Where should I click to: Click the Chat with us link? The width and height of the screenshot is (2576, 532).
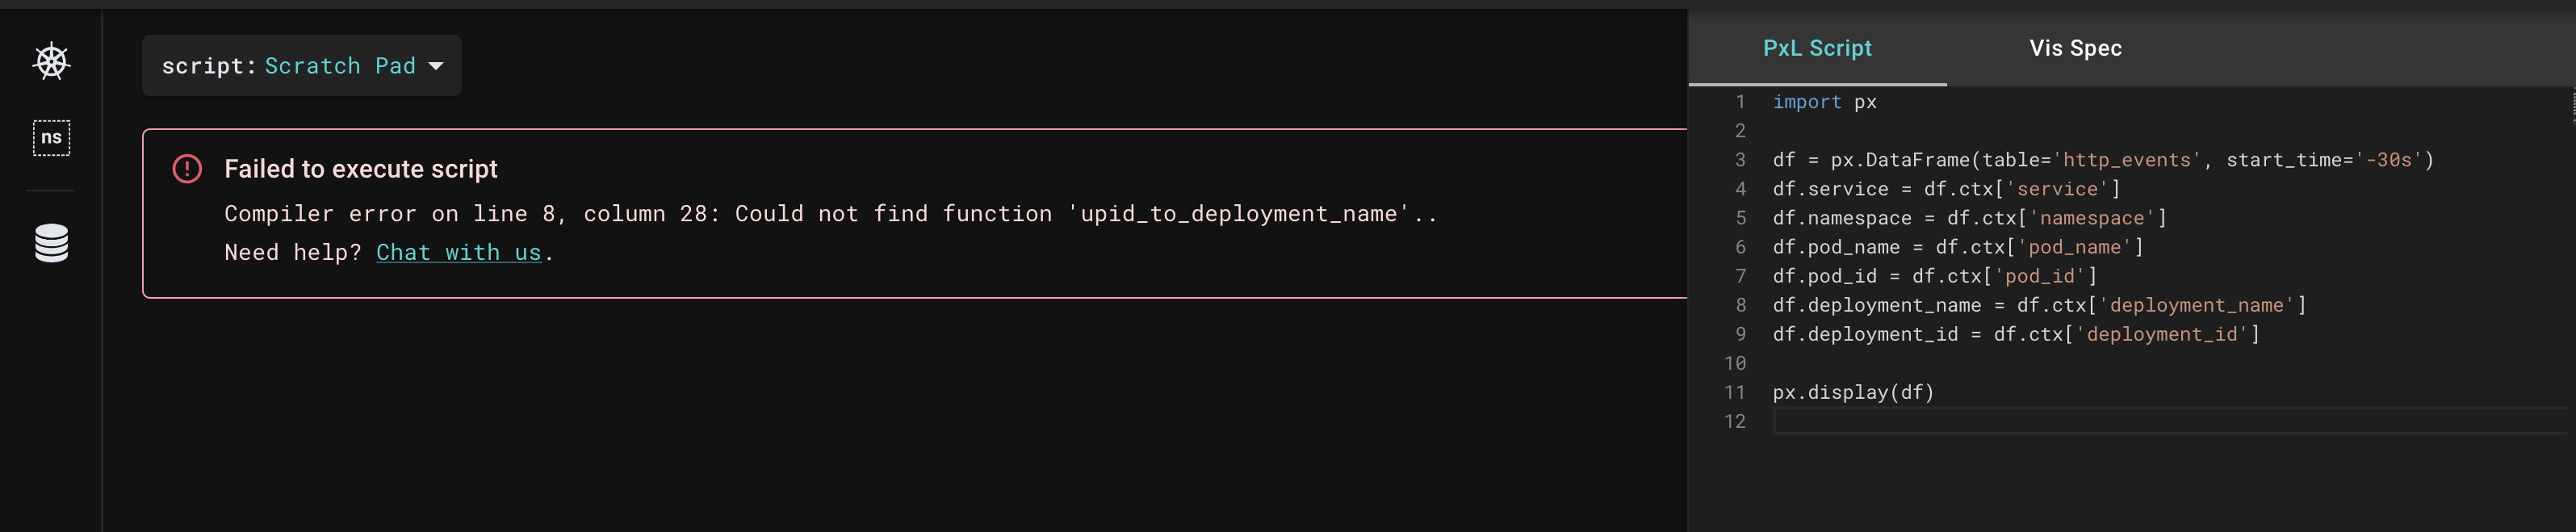(x=458, y=252)
